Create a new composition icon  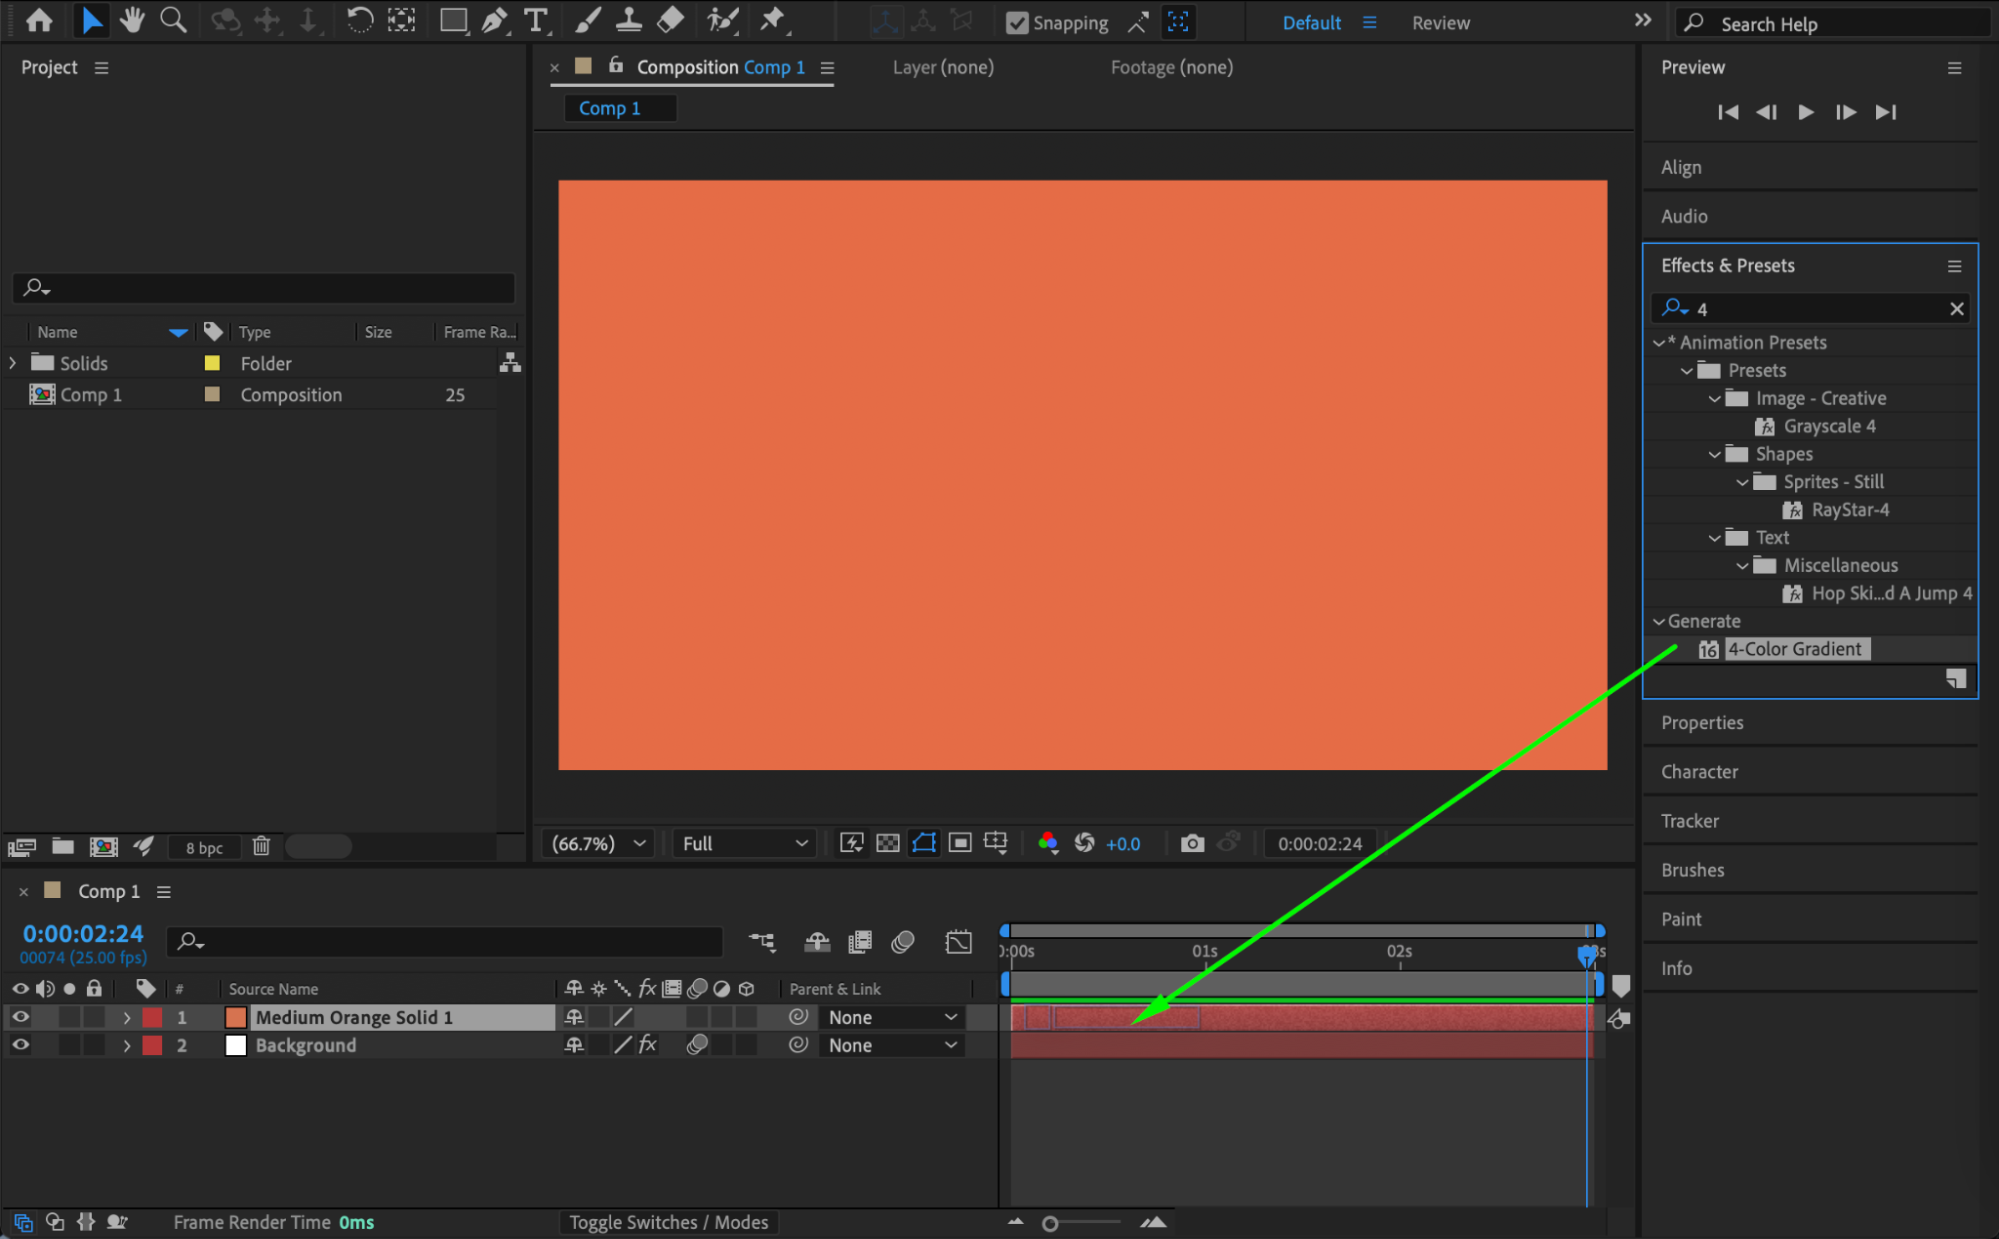pos(104,846)
